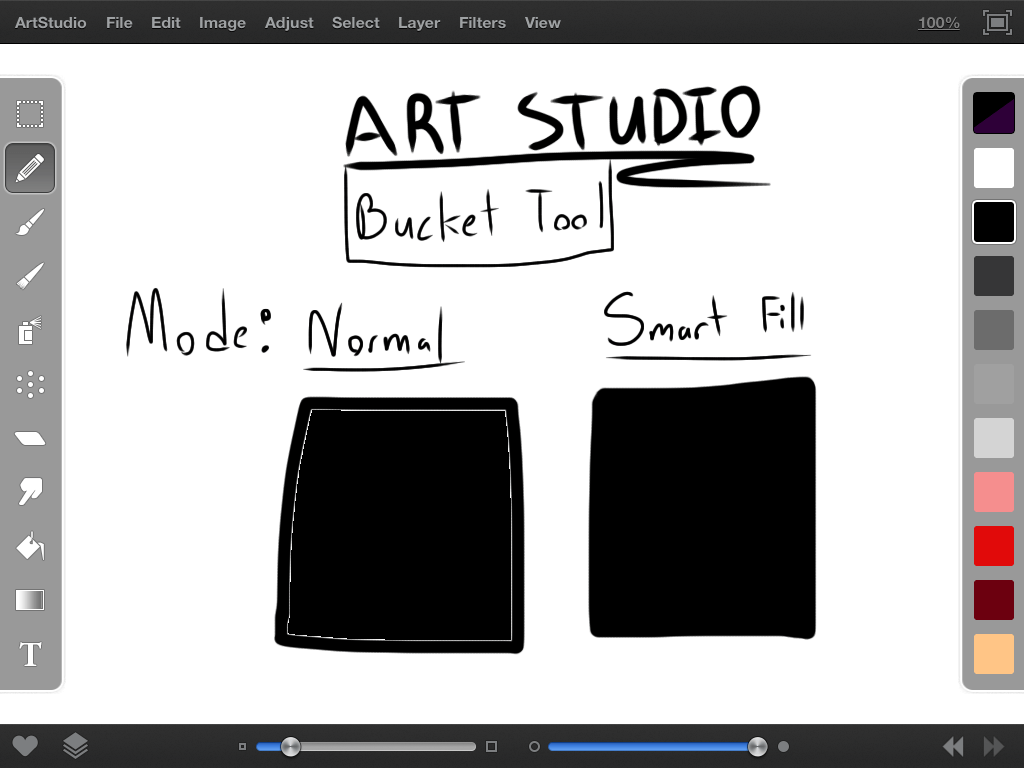
Task: Pick the medium gray swatch
Action: click(993, 330)
